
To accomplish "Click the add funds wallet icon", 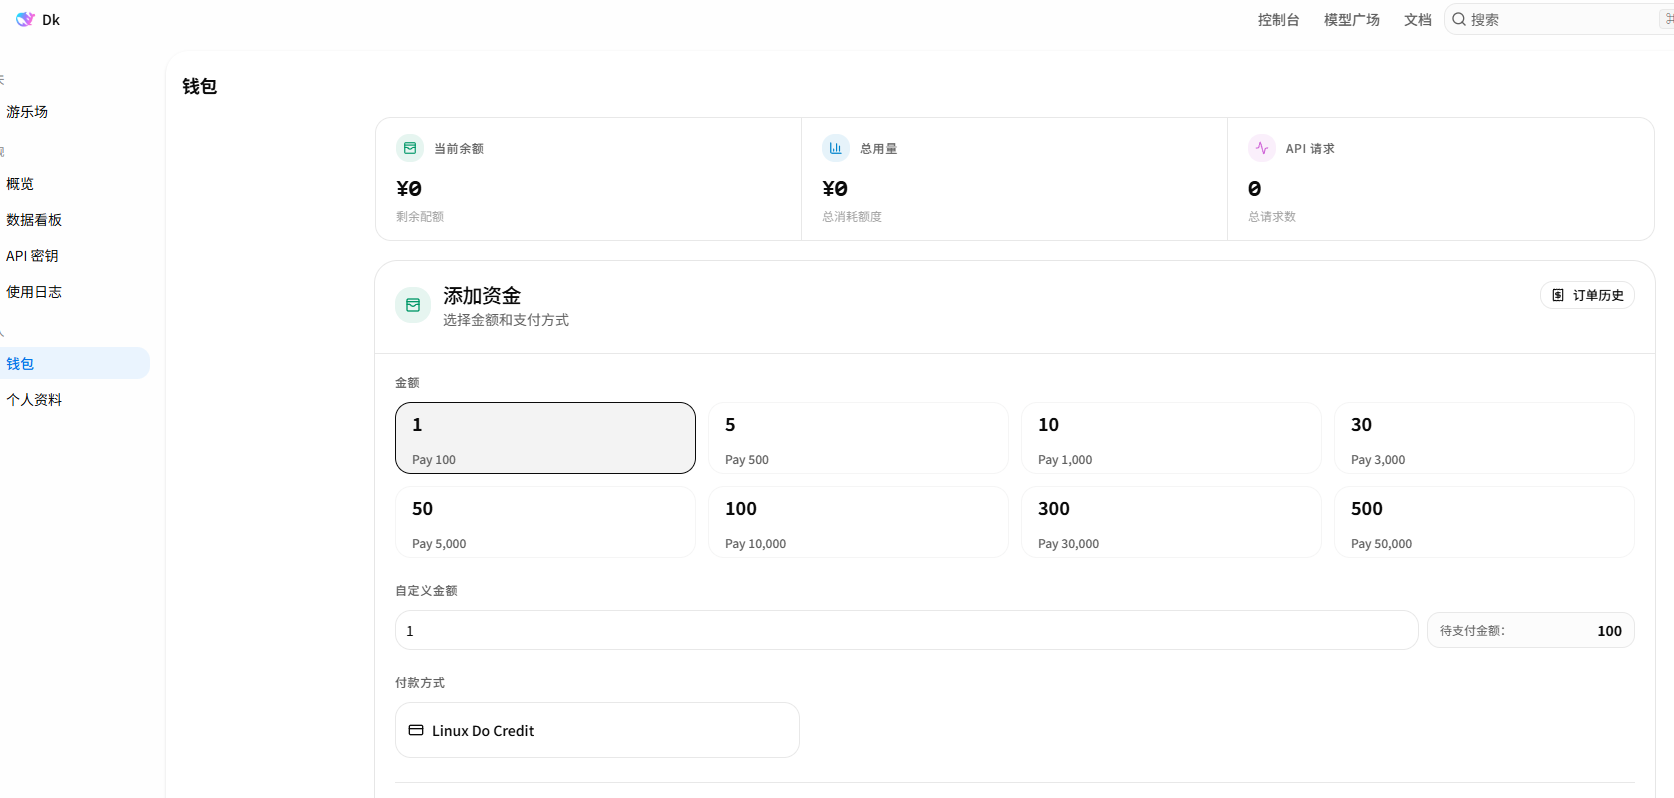I will click(x=413, y=305).
